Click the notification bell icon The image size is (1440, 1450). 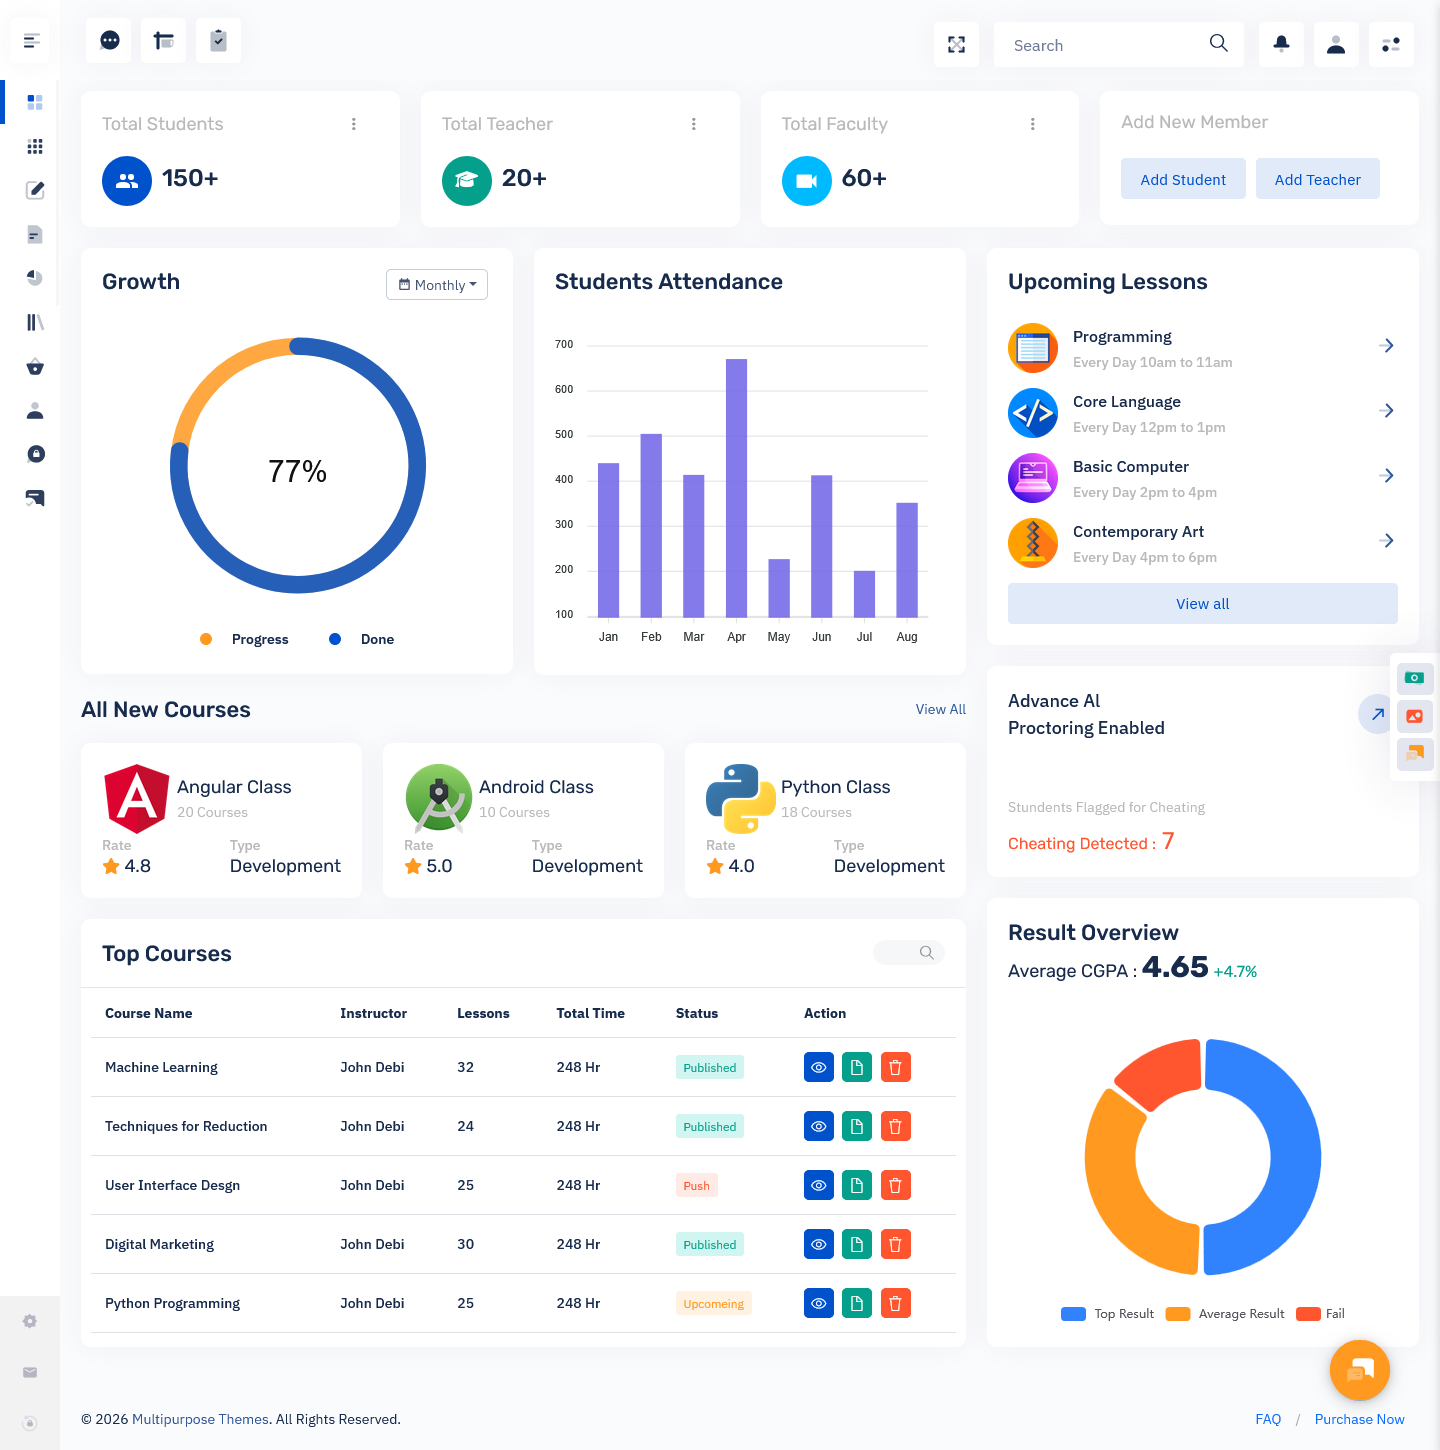click(x=1281, y=44)
